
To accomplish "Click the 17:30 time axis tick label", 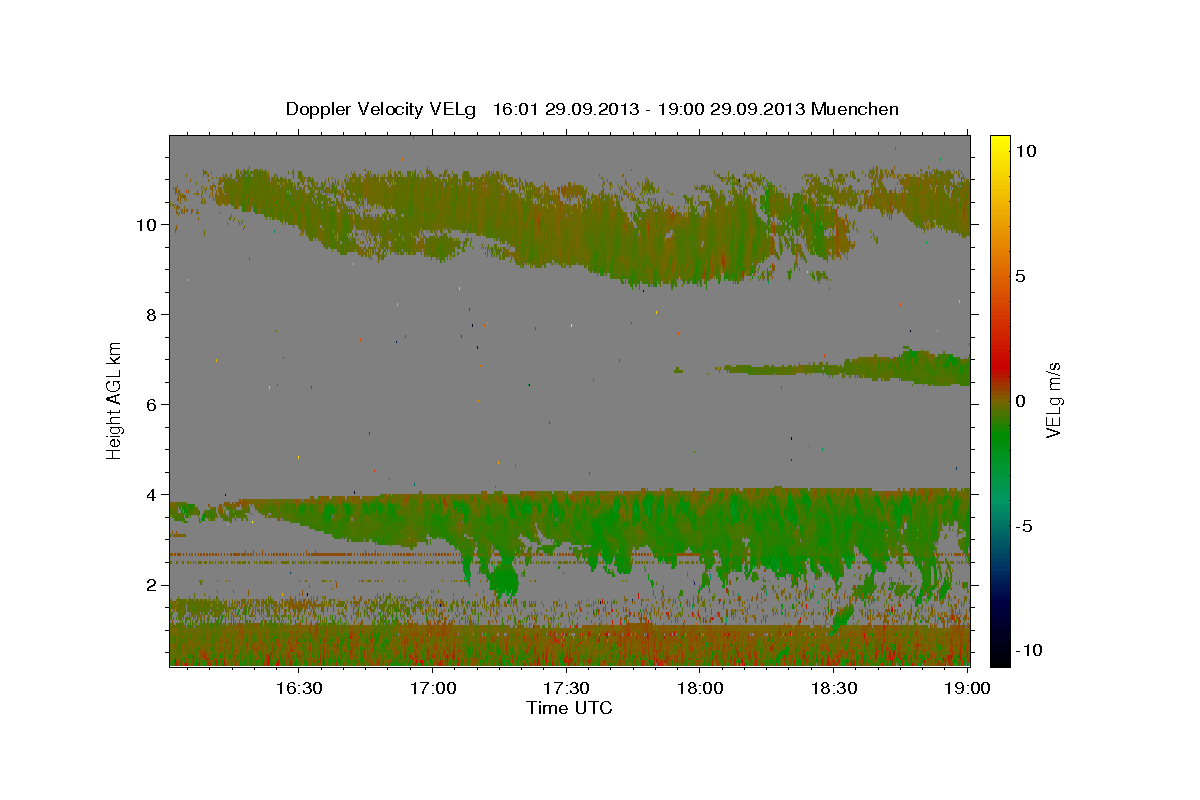I will (566, 688).
